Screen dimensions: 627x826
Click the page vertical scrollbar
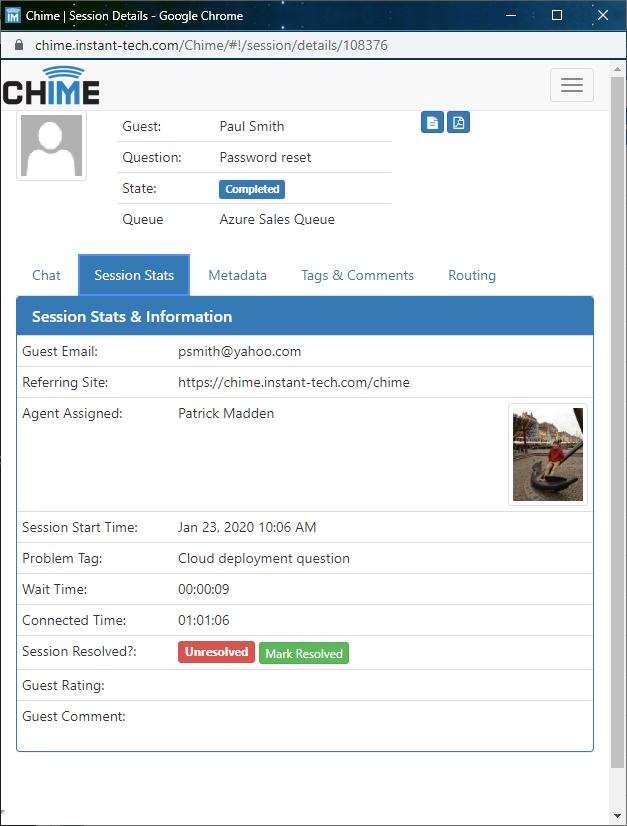tap(618, 400)
